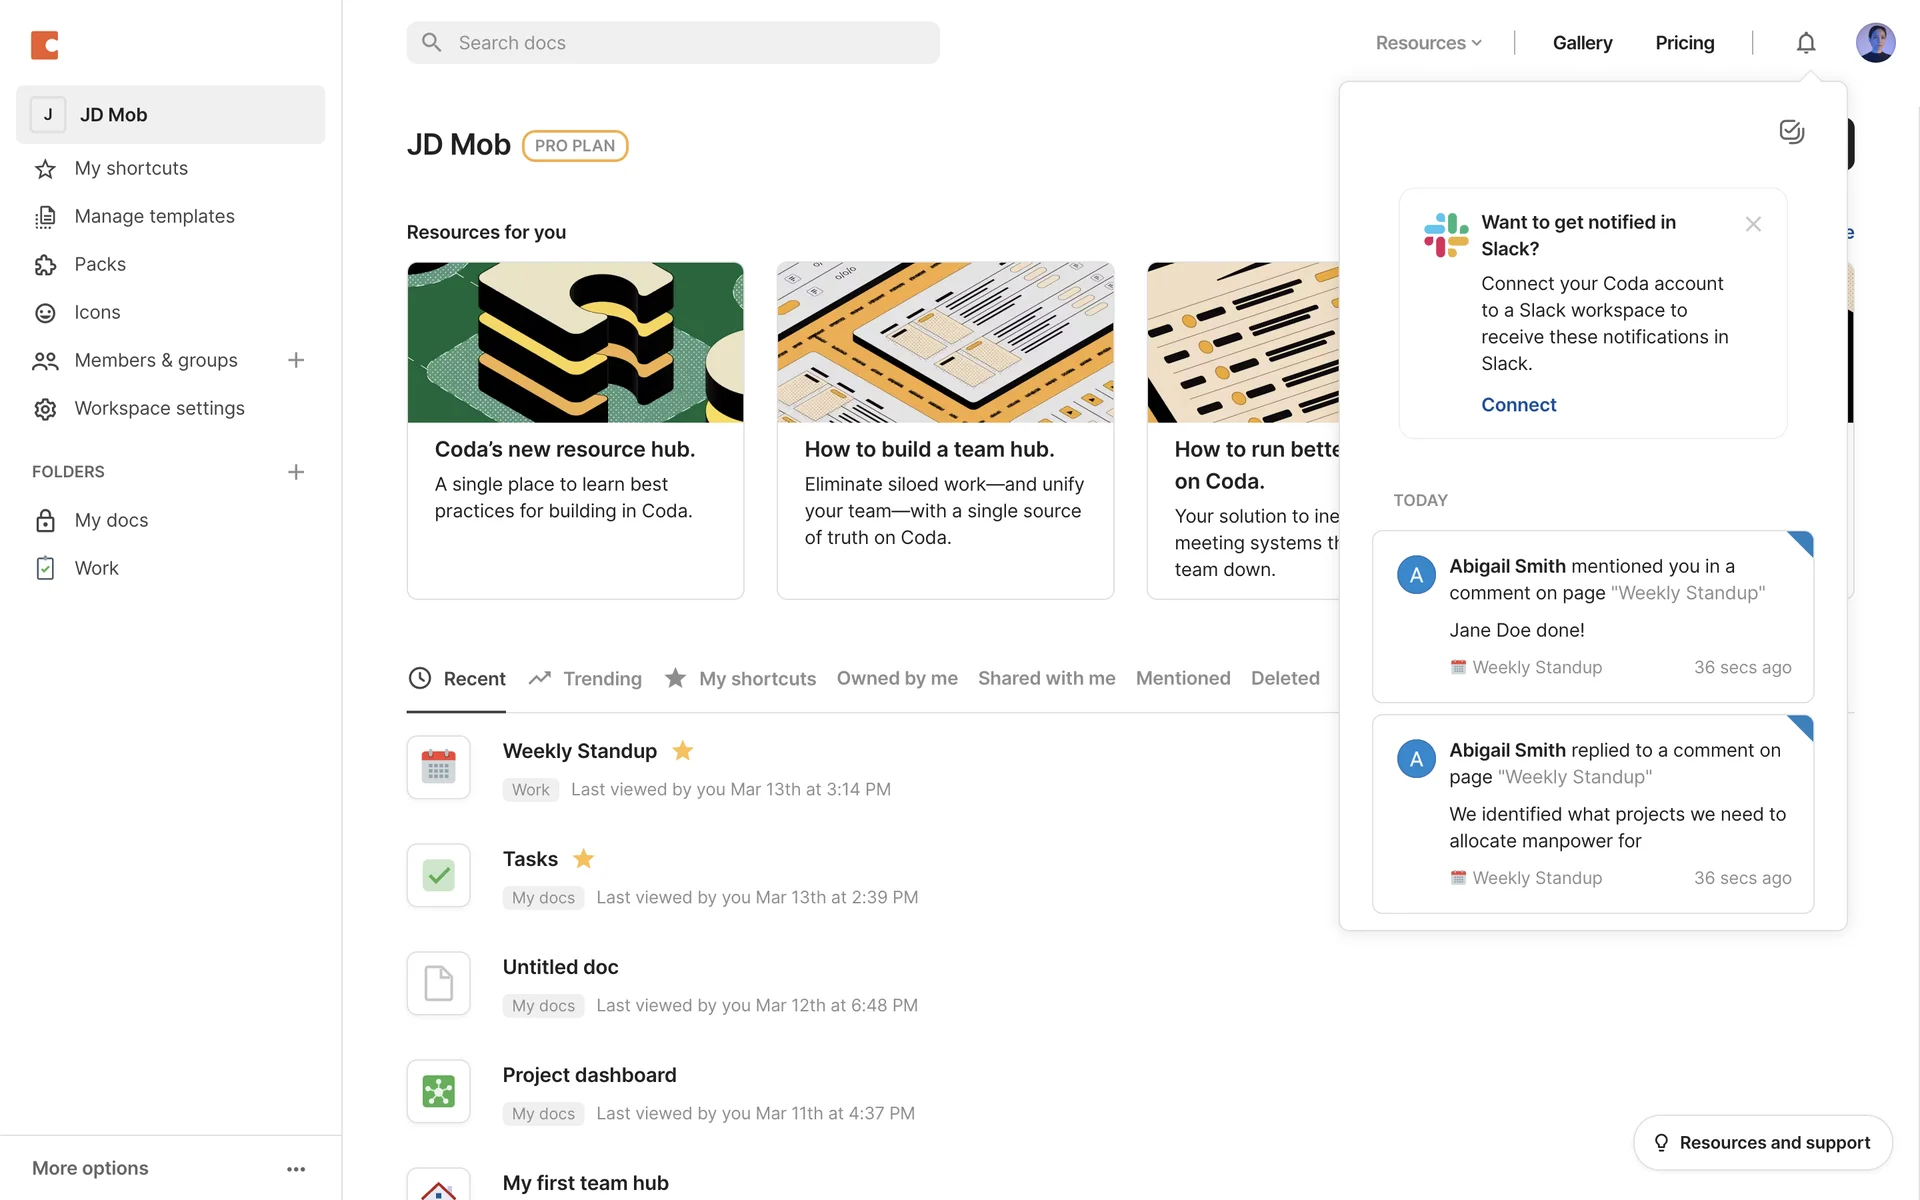Switch to the Trending tab

[586, 679]
